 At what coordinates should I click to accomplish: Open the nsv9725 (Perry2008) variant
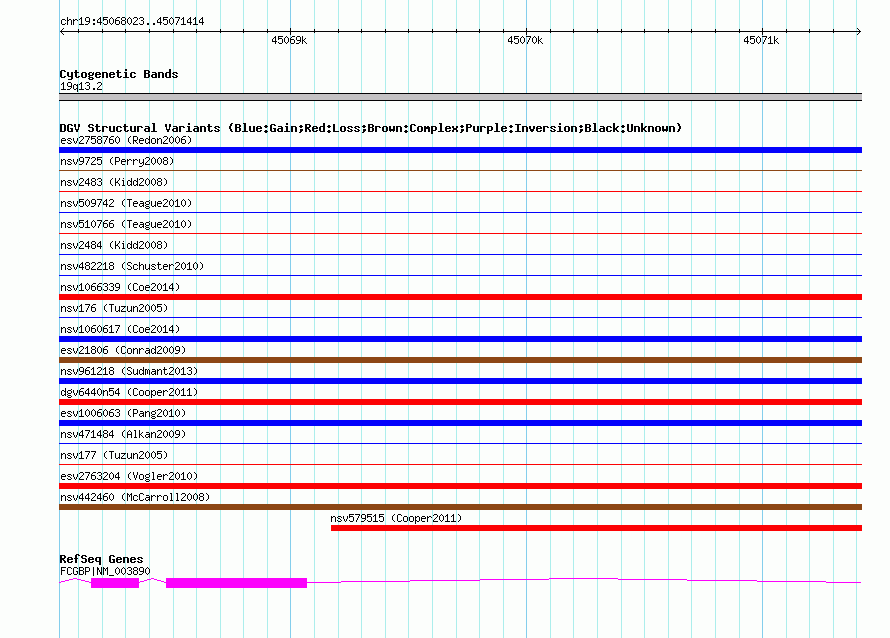[117, 161]
